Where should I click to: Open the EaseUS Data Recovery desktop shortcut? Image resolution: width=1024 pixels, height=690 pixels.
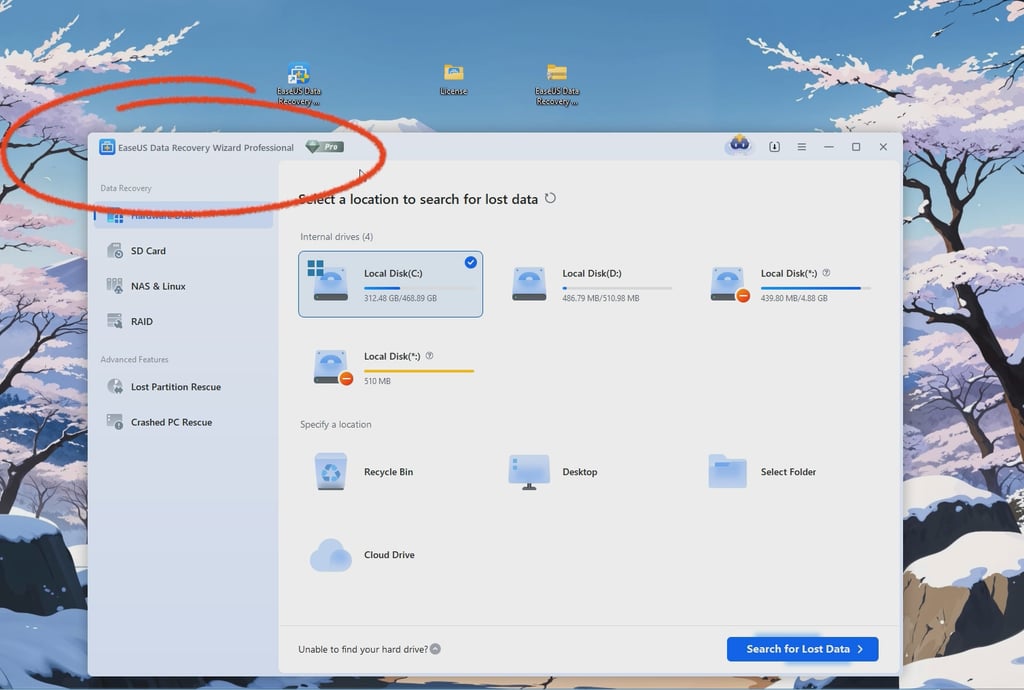point(298,84)
